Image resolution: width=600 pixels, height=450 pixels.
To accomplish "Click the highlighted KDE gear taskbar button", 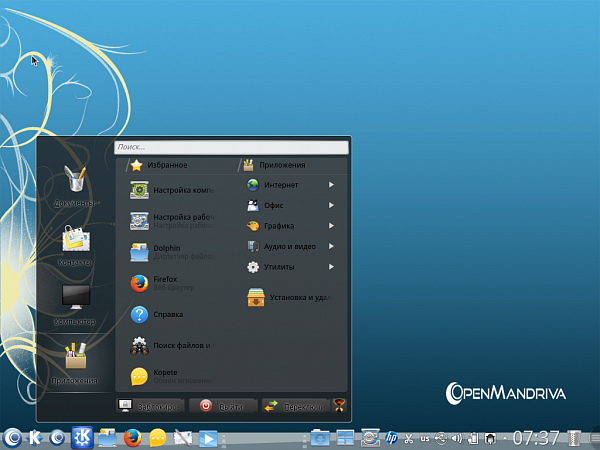I will (x=82, y=437).
